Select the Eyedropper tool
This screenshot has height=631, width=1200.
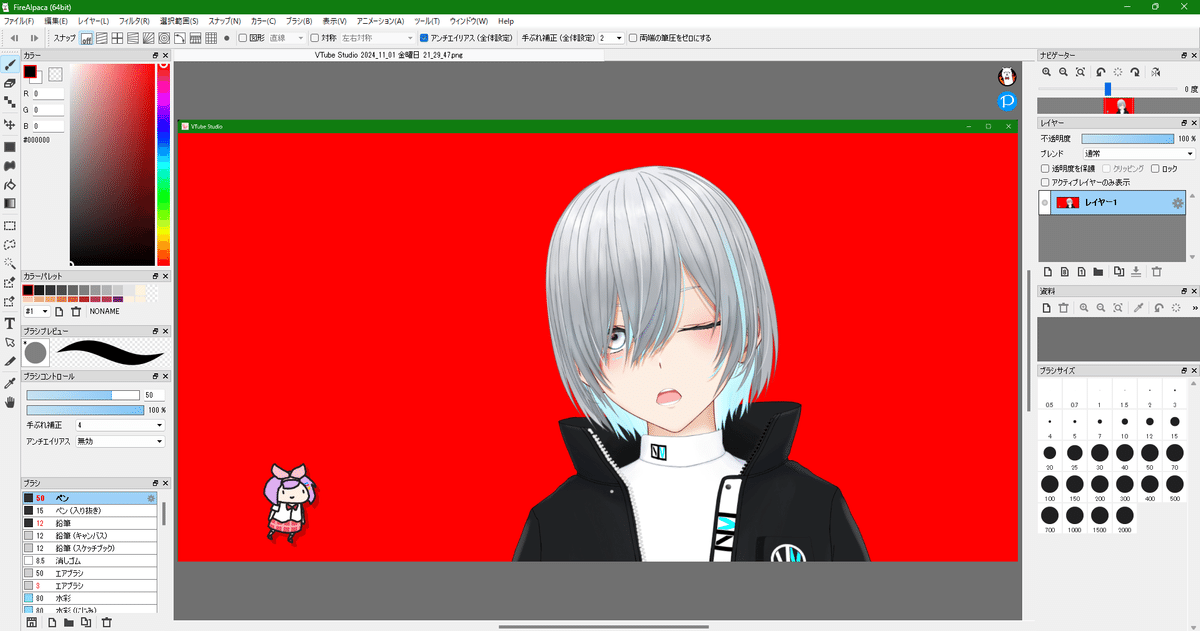(9, 383)
